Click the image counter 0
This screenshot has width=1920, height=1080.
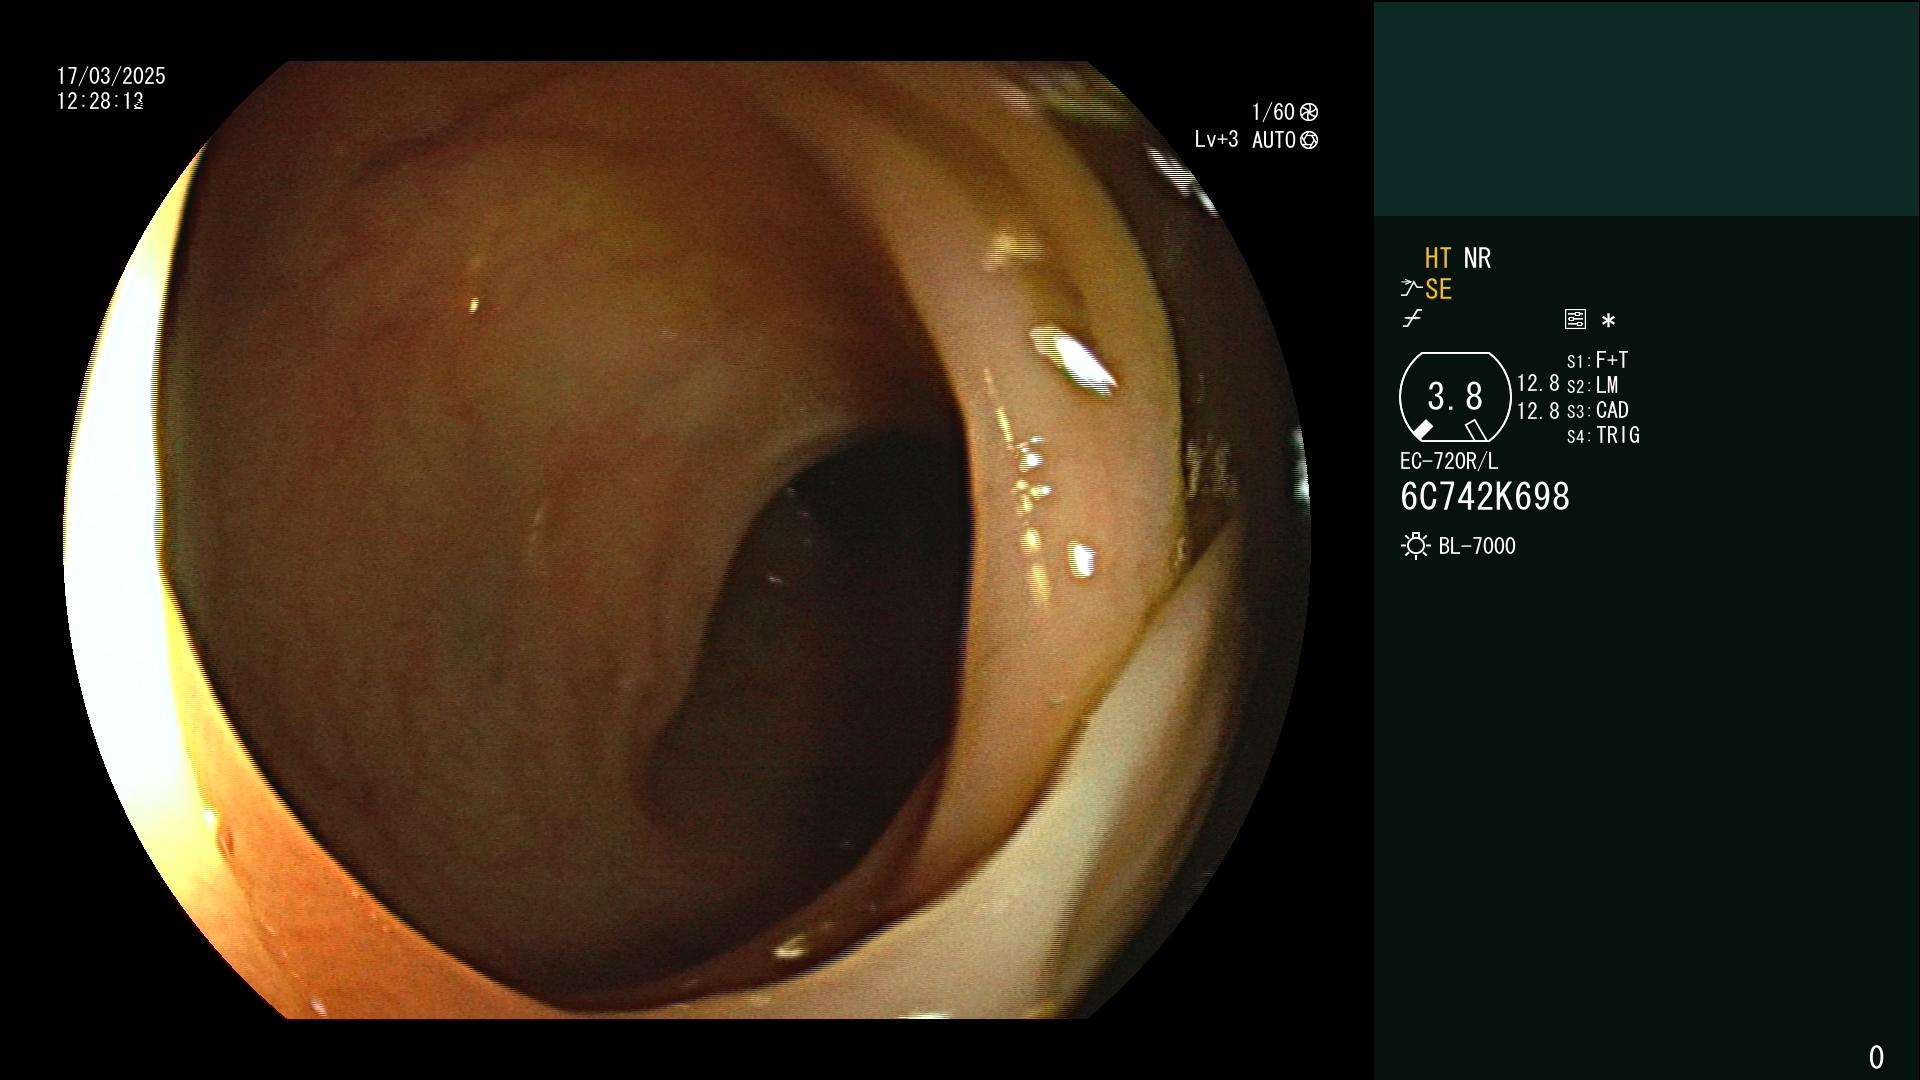pyautogui.click(x=1876, y=1057)
